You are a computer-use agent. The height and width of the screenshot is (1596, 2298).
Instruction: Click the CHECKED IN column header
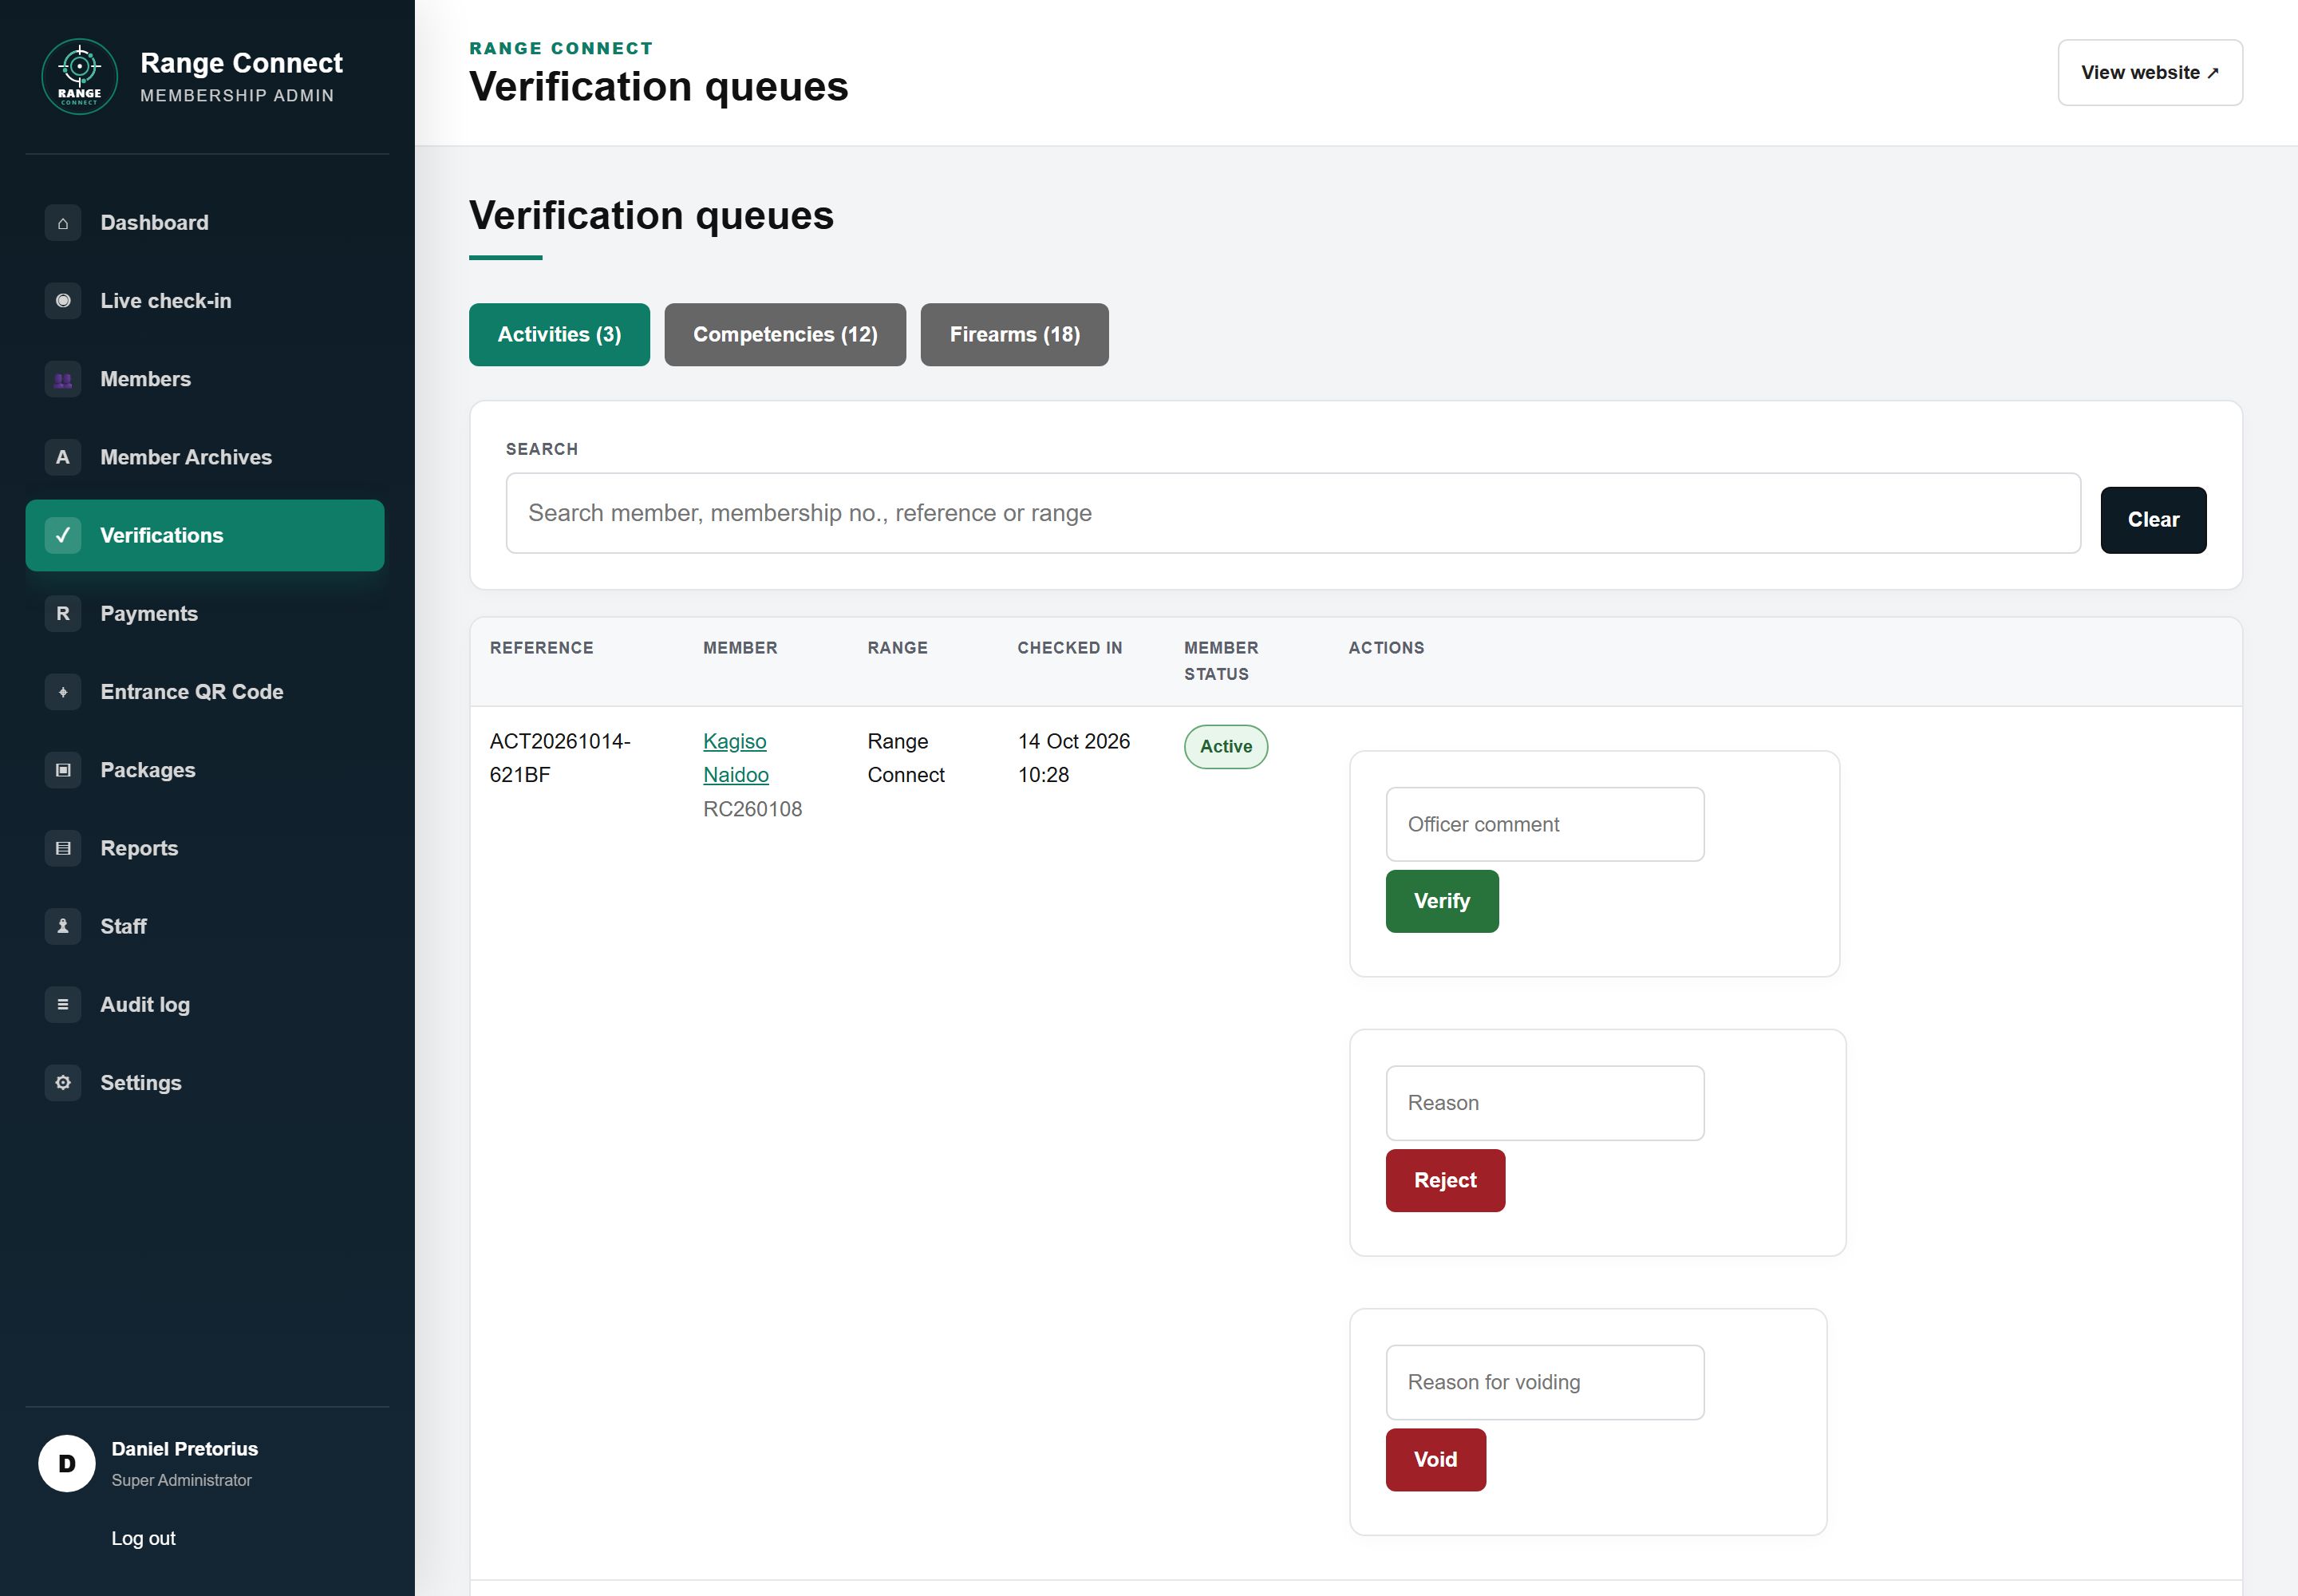(x=1070, y=648)
